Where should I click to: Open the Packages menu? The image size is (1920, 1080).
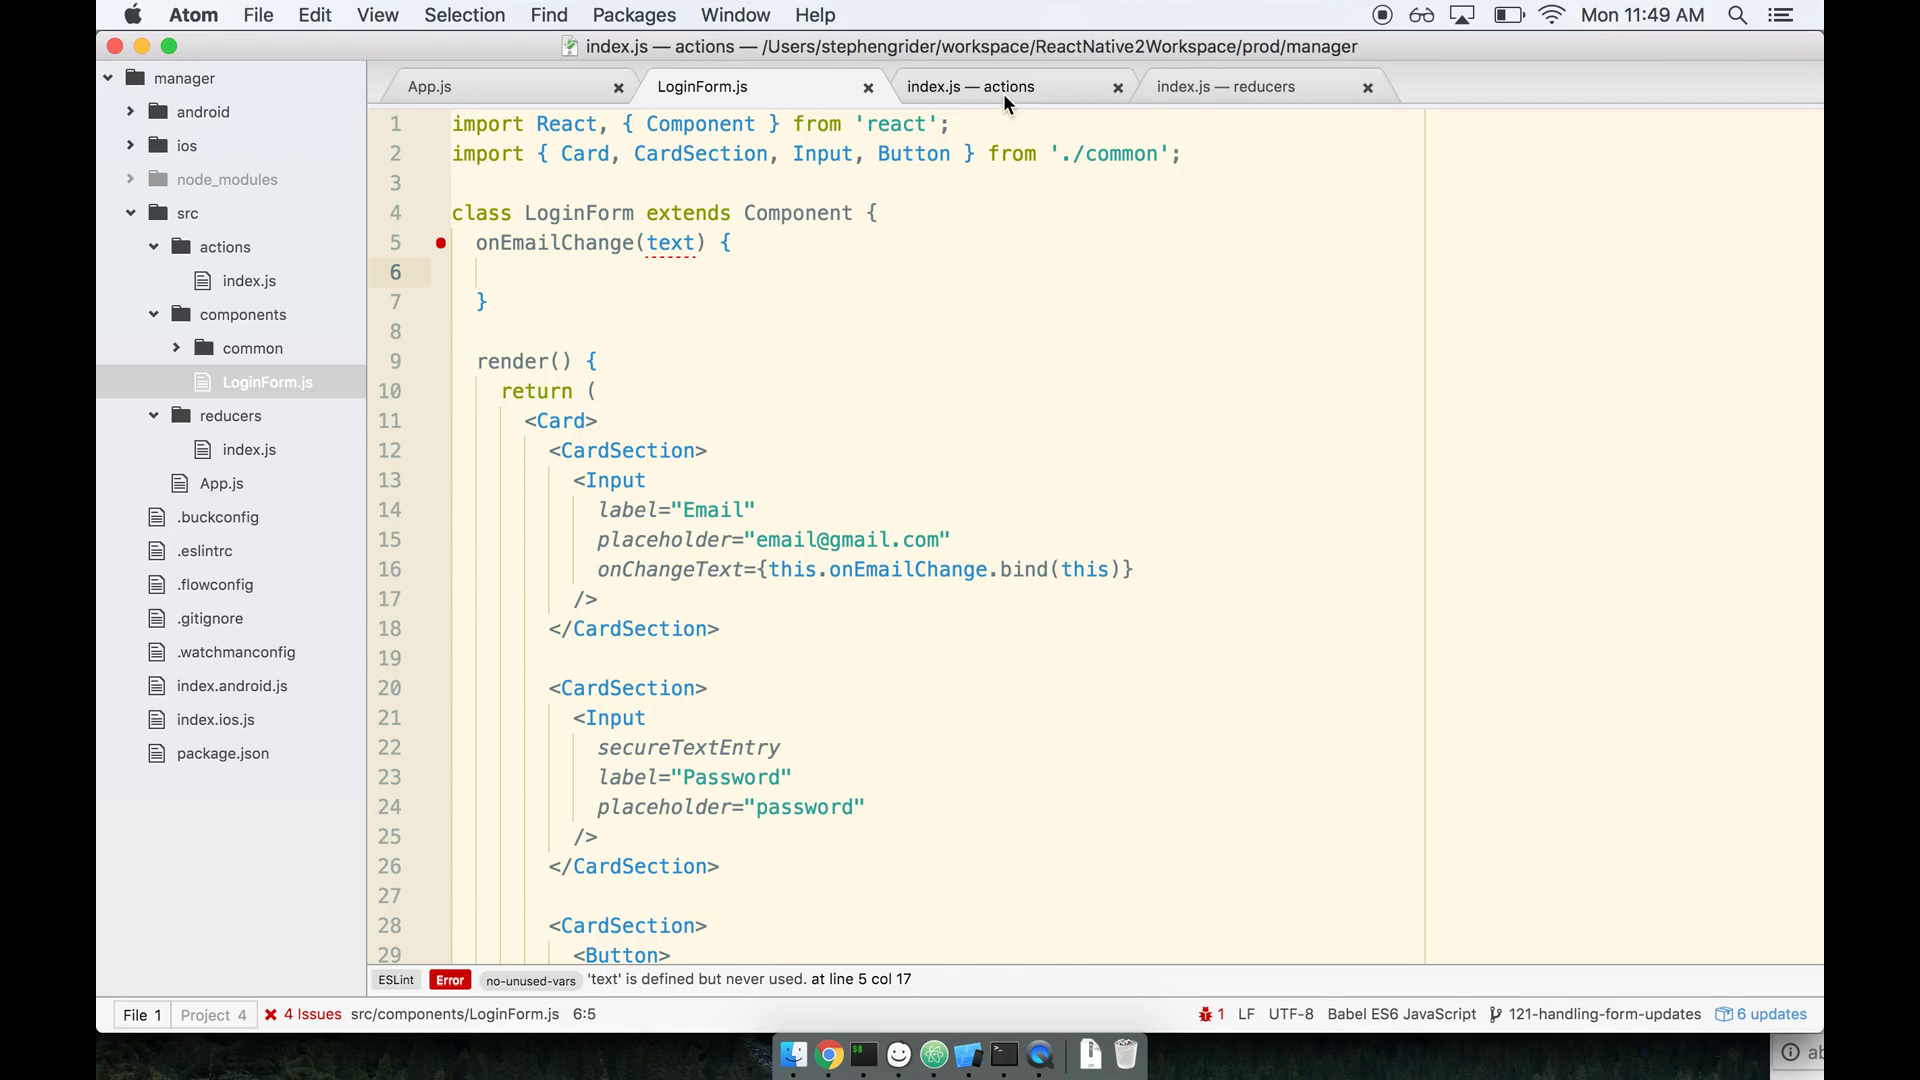(x=634, y=15)
